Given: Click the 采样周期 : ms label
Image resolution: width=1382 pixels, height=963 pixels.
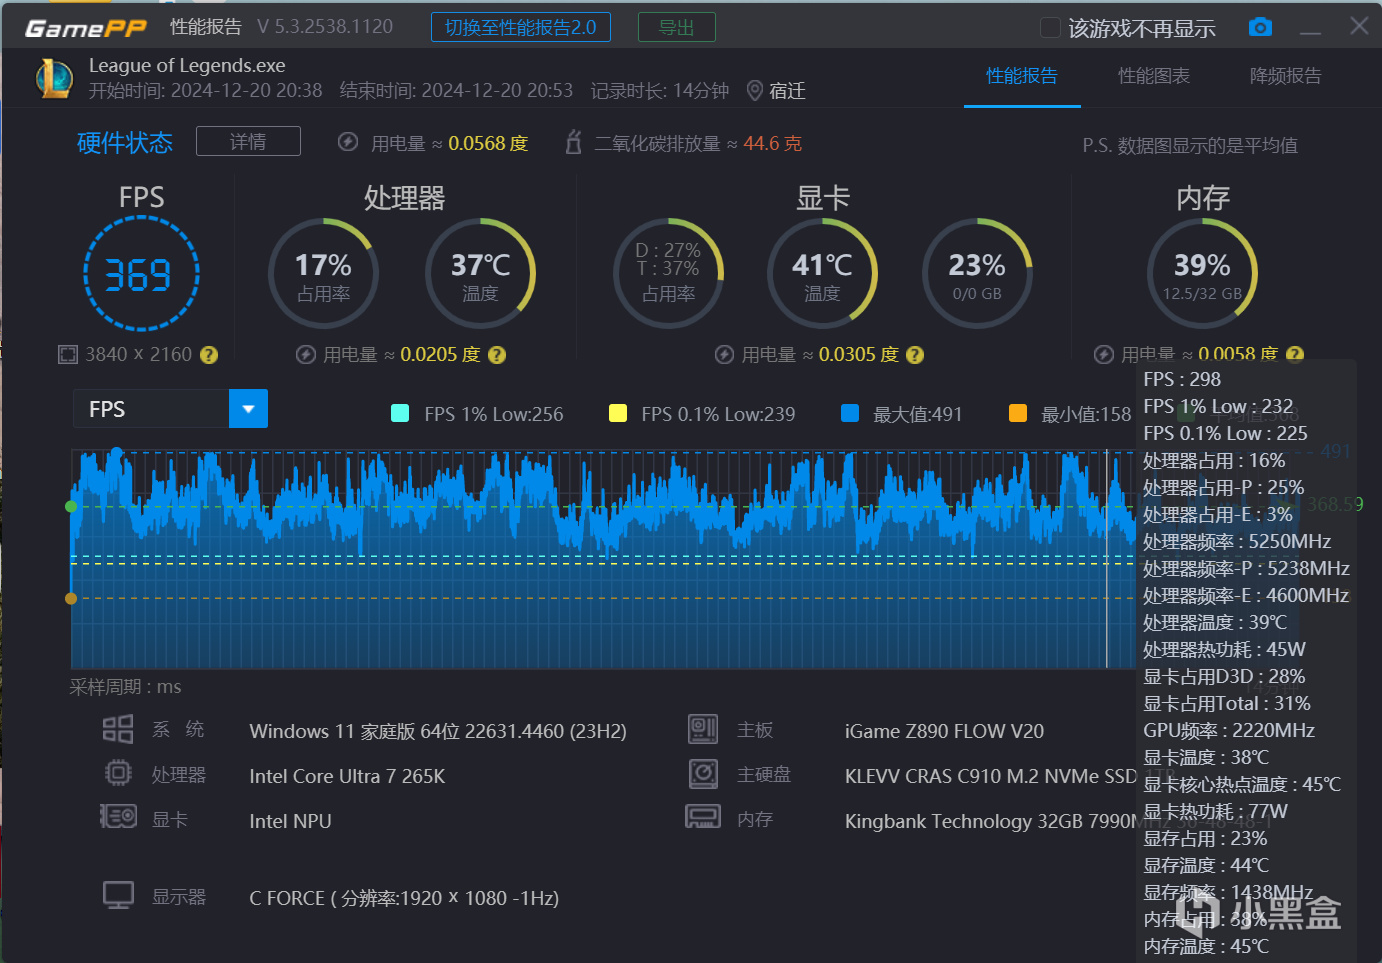Looking at the screenshot, I should pyautogui.click(x=125, y=687).
